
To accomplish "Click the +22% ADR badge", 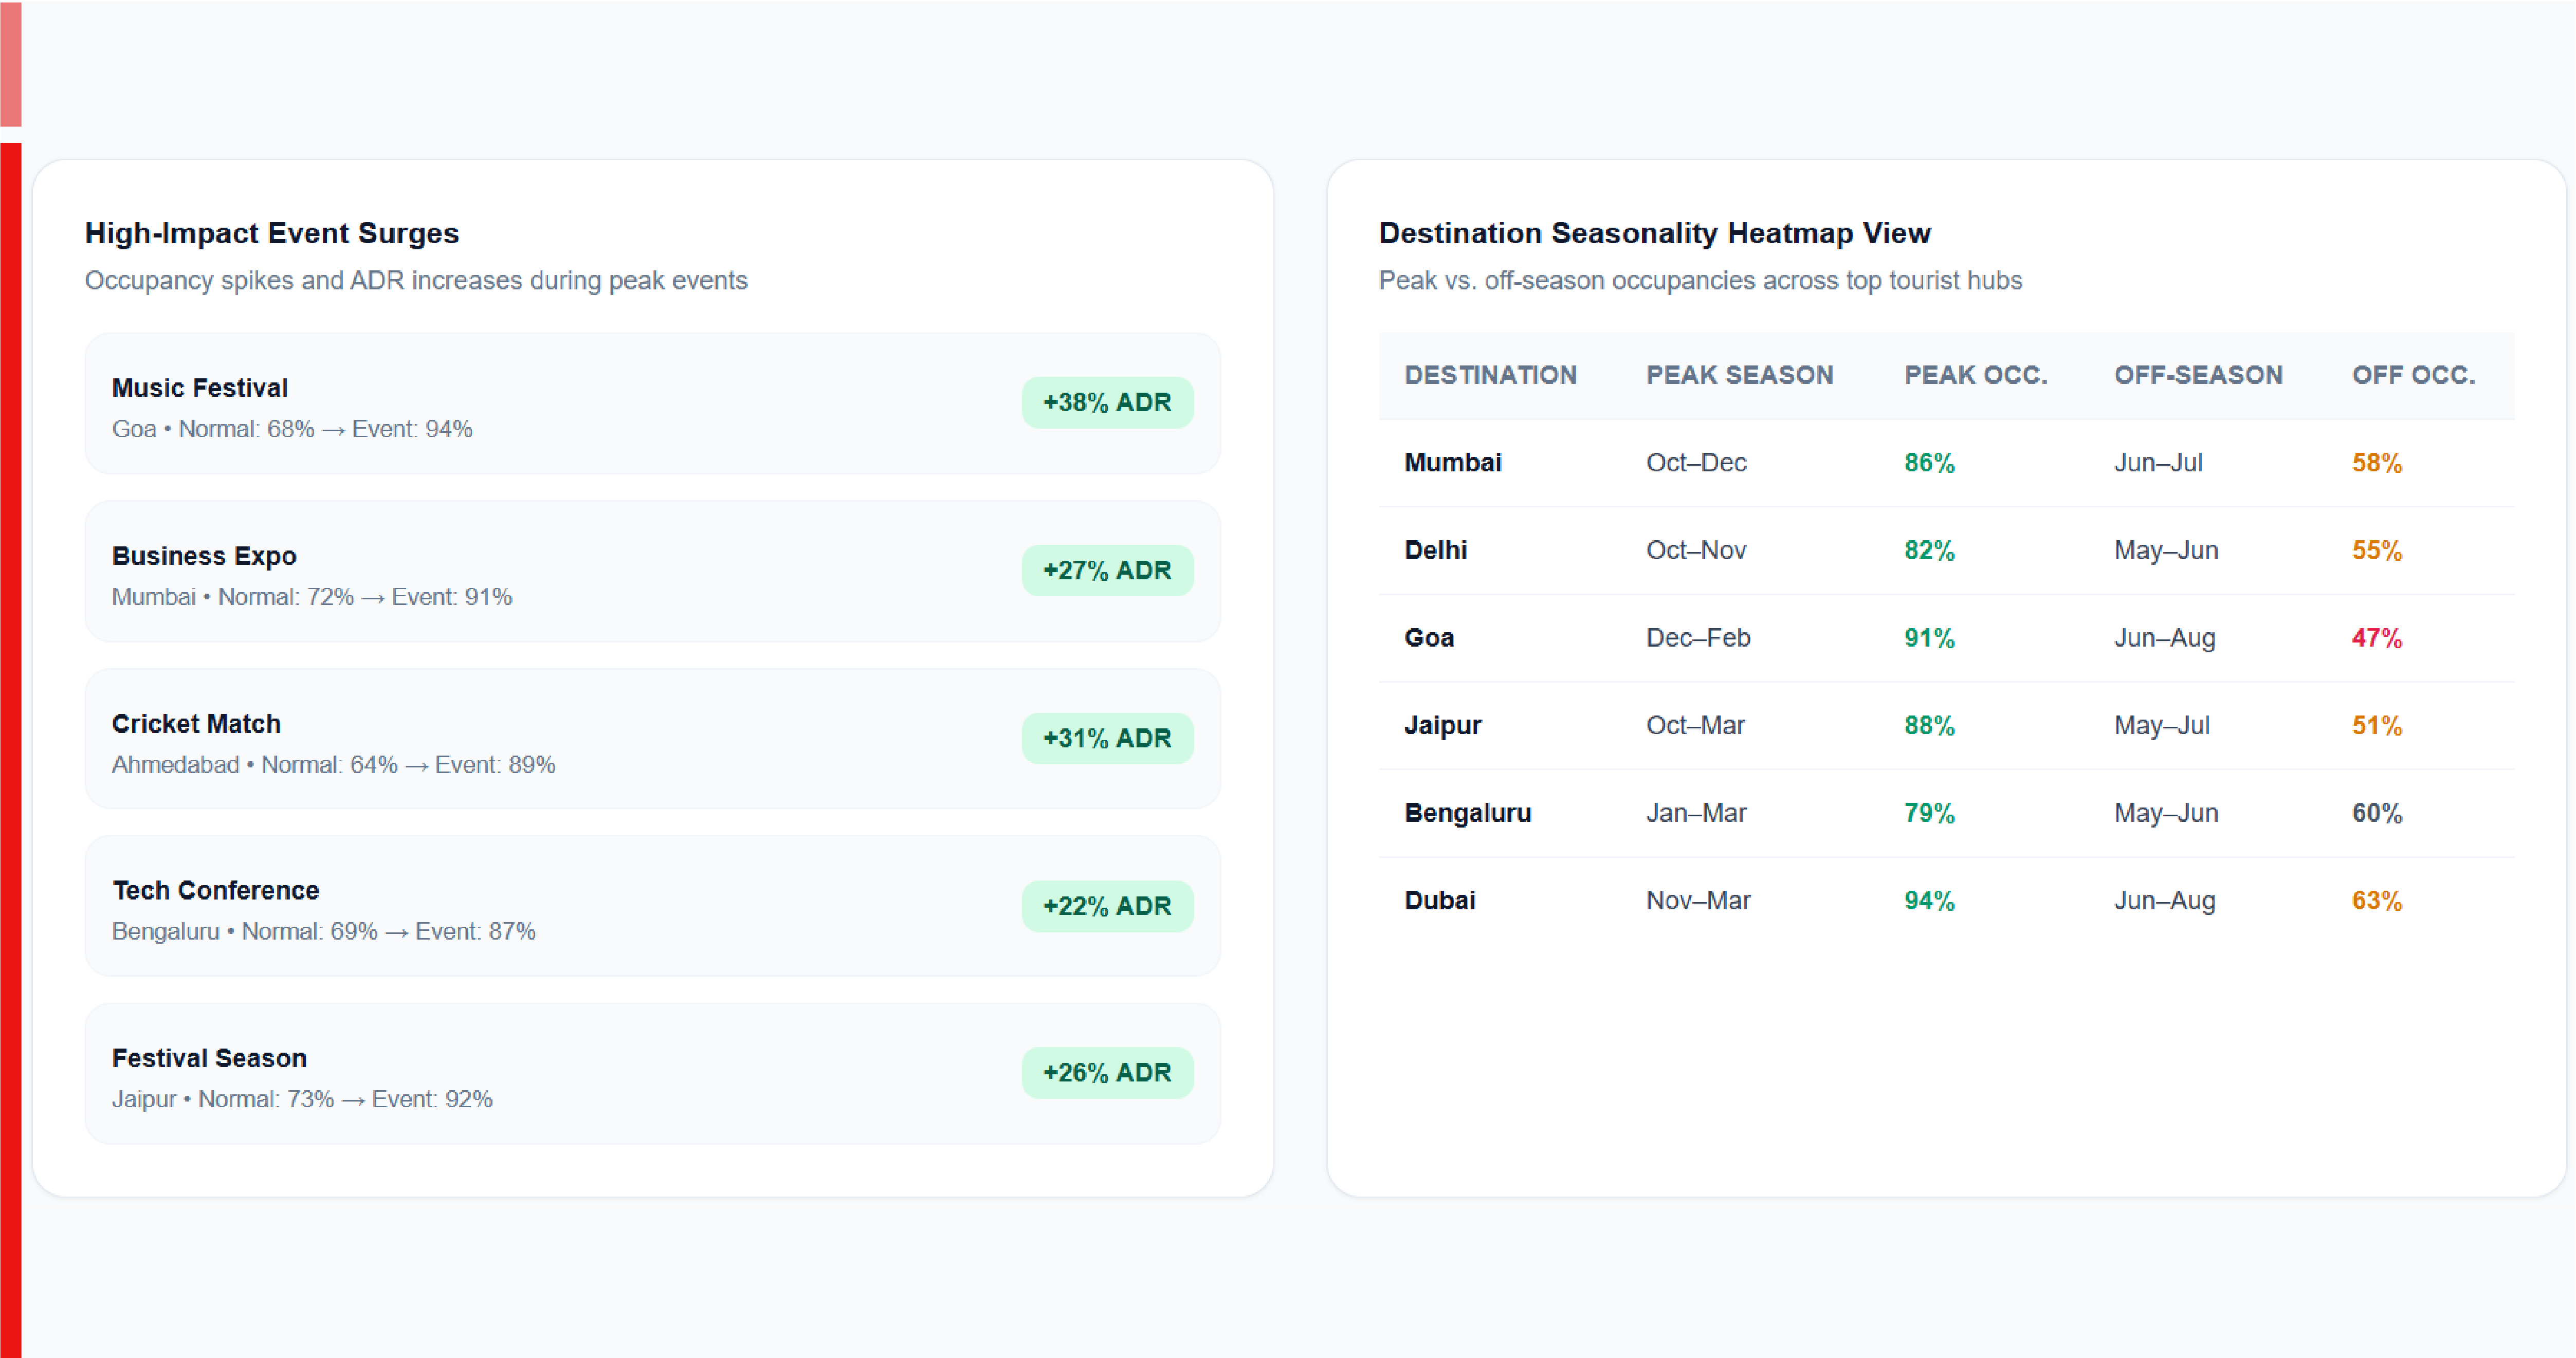I will 1107,906.
